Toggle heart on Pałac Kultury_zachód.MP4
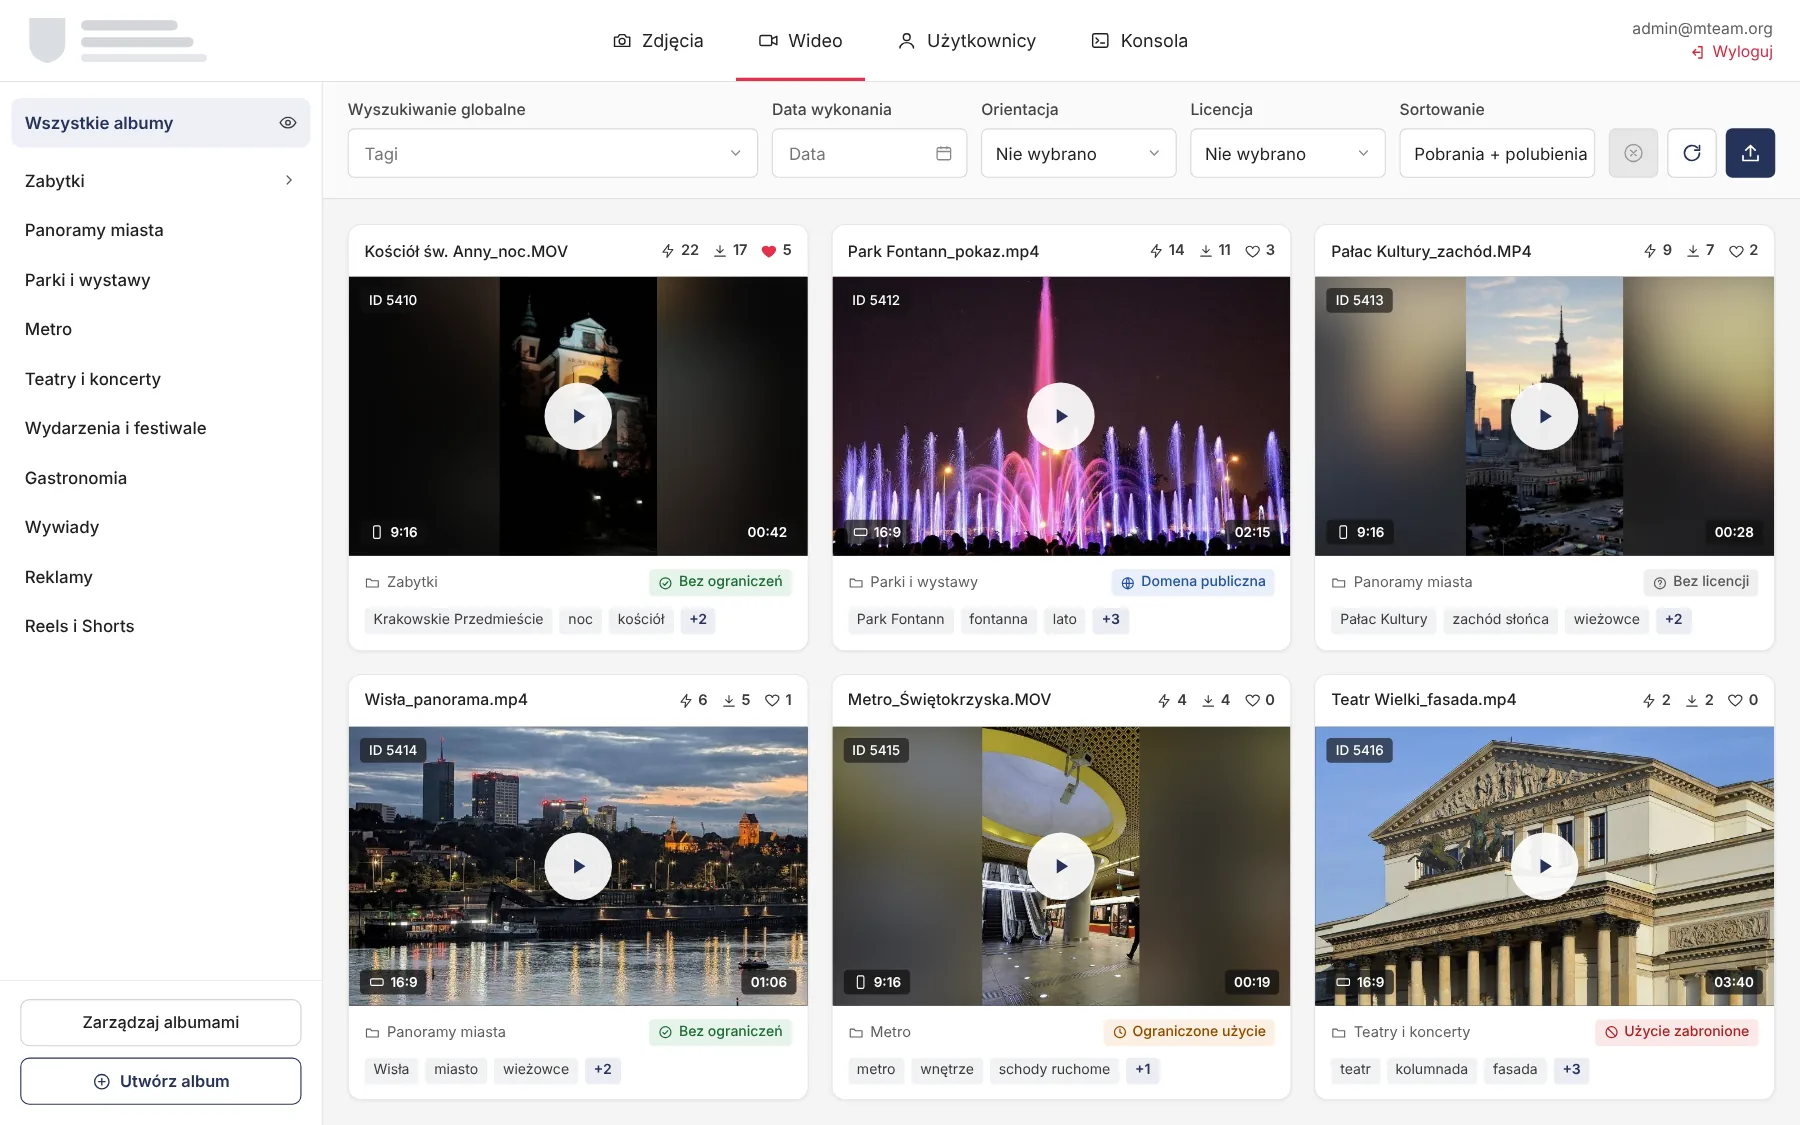Viewport: 1800px width, 1125px height. pyautogui.click(x=1736, y=251)
